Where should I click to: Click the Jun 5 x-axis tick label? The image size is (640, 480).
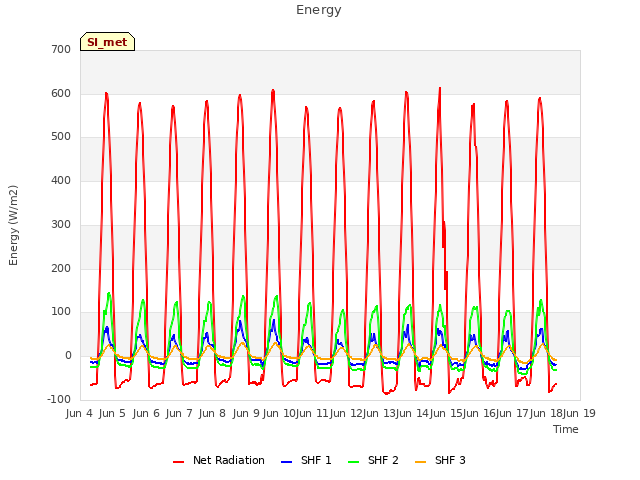coord(112,413)
